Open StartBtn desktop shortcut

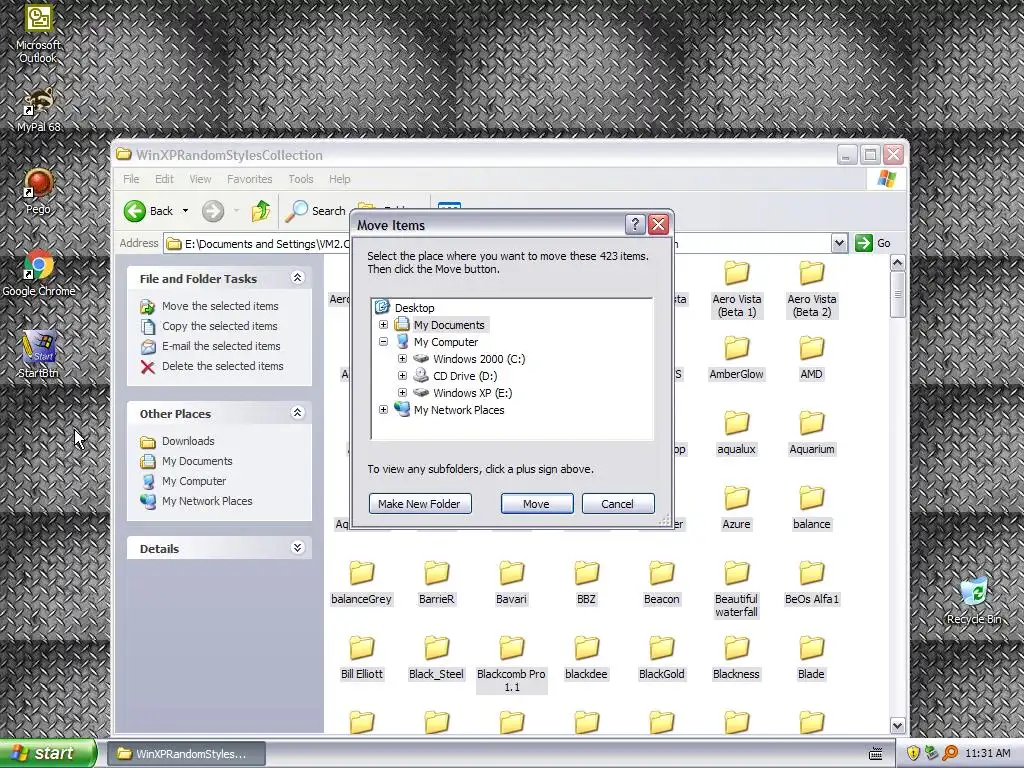[x=38, y=355]
